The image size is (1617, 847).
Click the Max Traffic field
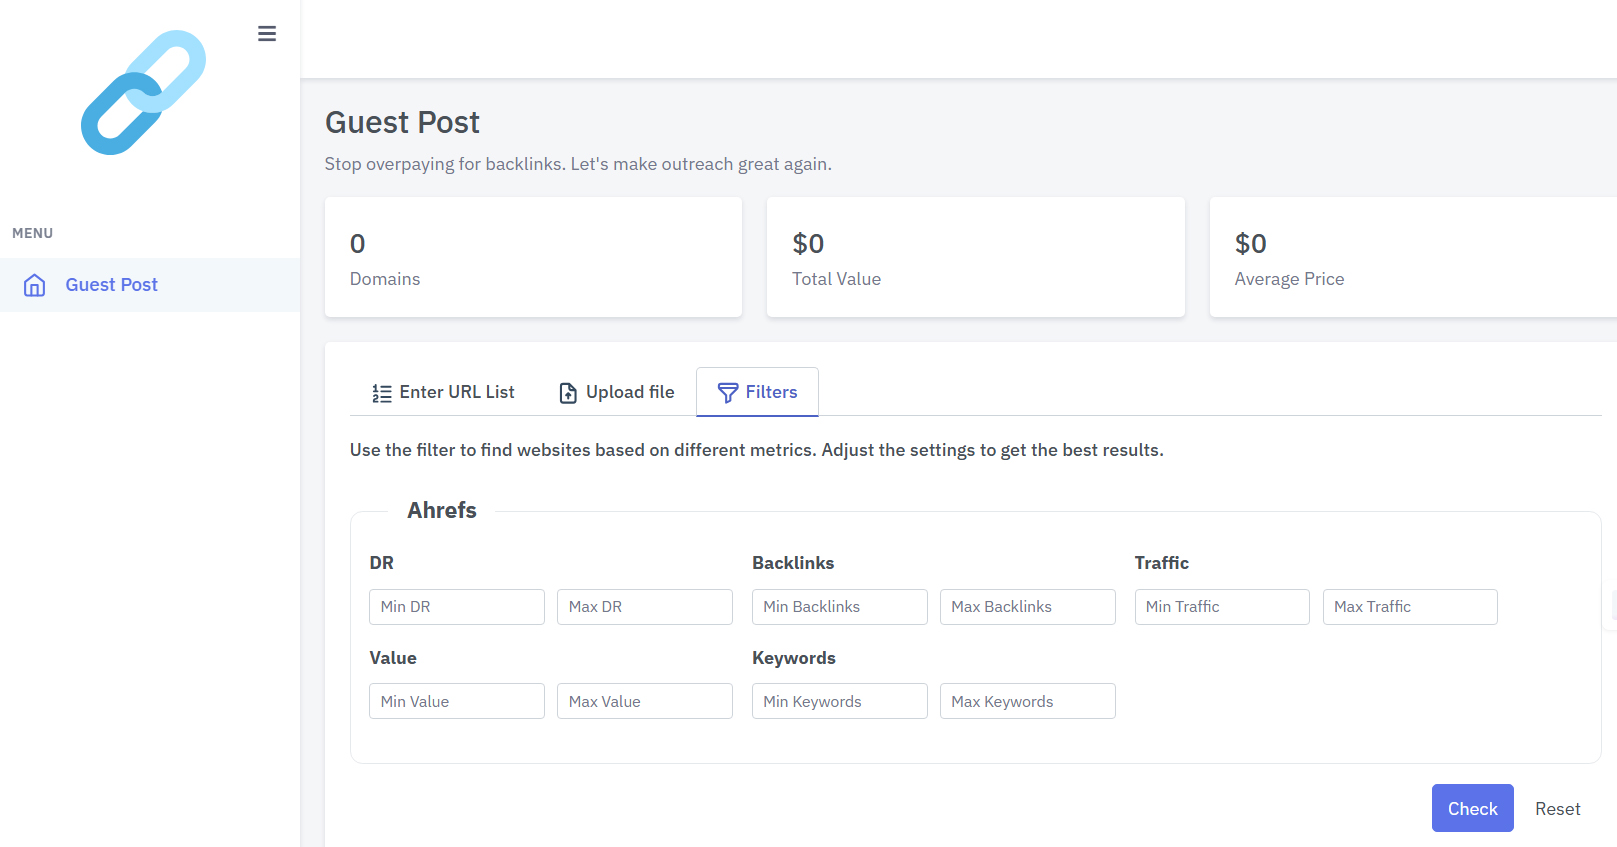click(1409, 607)
